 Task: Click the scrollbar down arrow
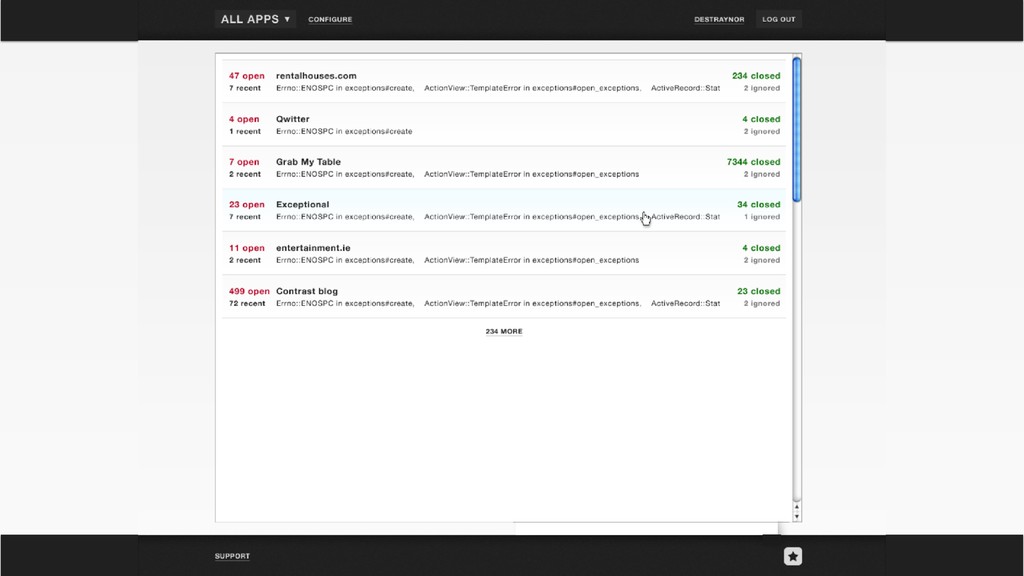click(797, 517)
